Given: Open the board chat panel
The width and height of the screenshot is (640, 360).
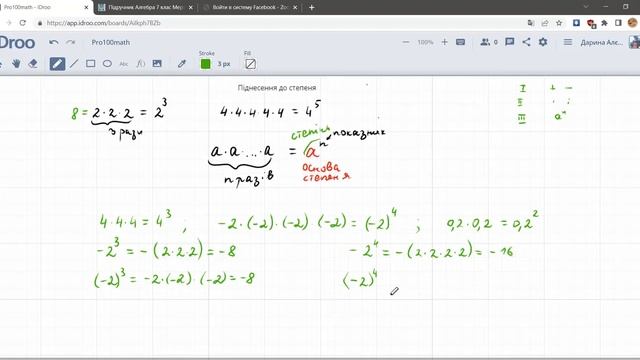Looking at the screenshot, I should 509,42.
